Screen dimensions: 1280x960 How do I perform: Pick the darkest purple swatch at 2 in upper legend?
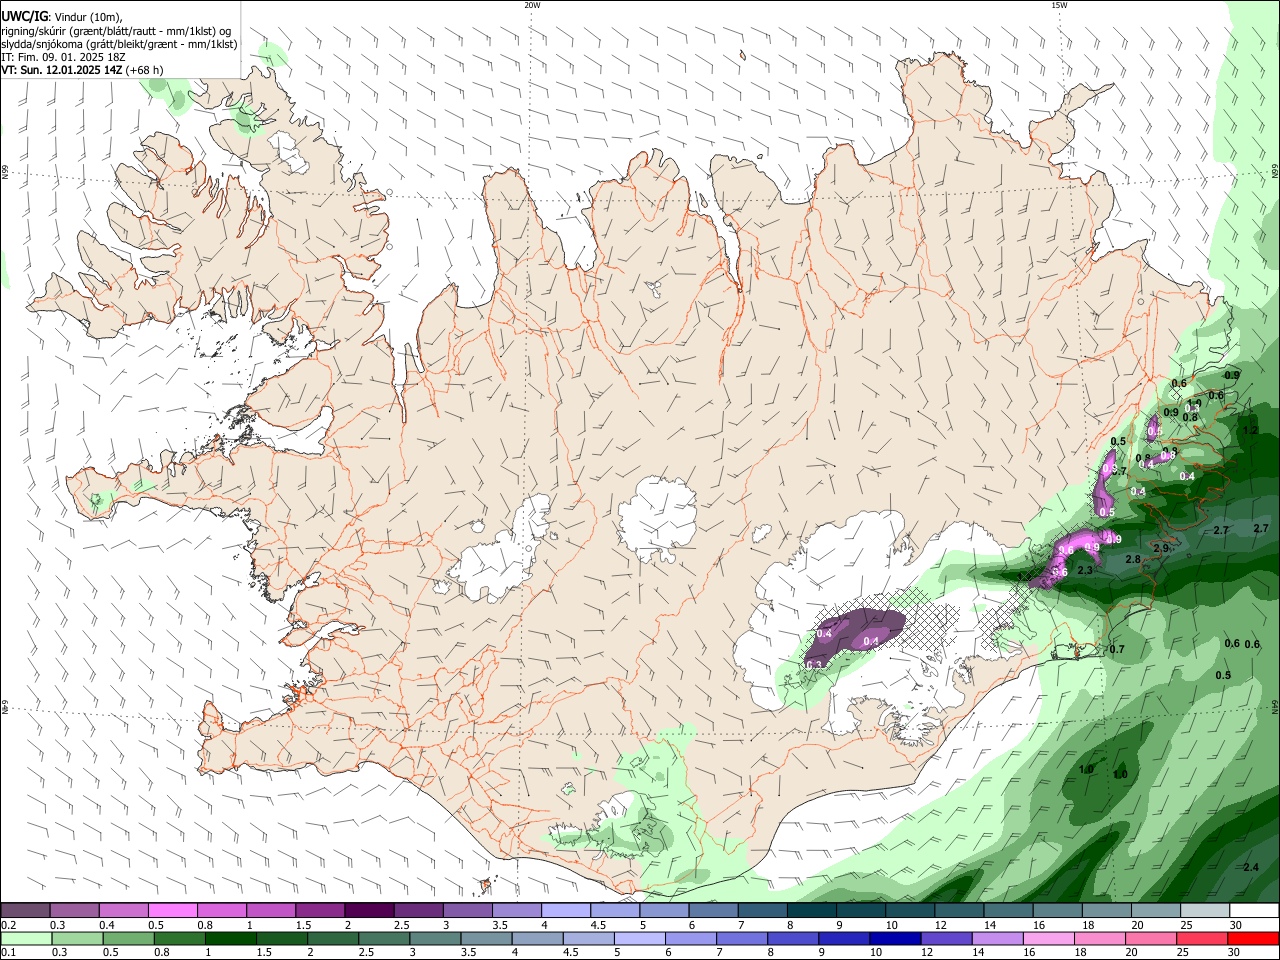point(369,911)
